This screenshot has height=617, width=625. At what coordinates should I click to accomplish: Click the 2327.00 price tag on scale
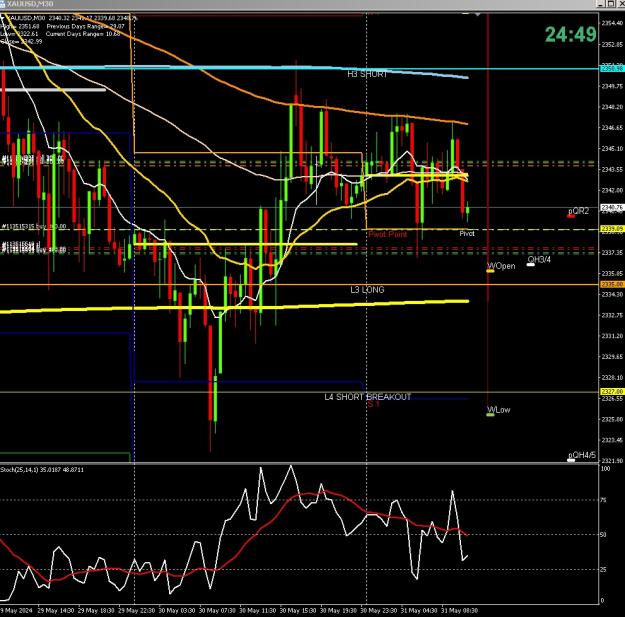coord(612,392)
